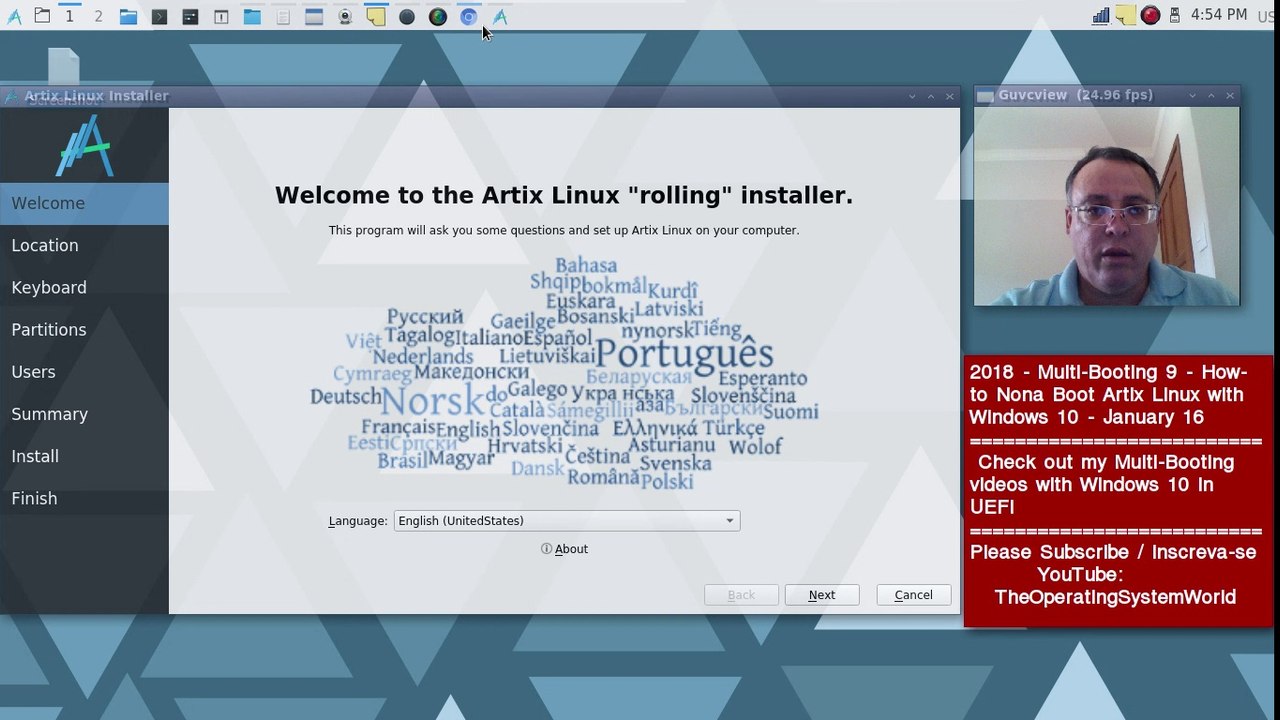Click the dark settings-panel icon in the taskbar
1280x720 pixels.
(x=190, y=16)
